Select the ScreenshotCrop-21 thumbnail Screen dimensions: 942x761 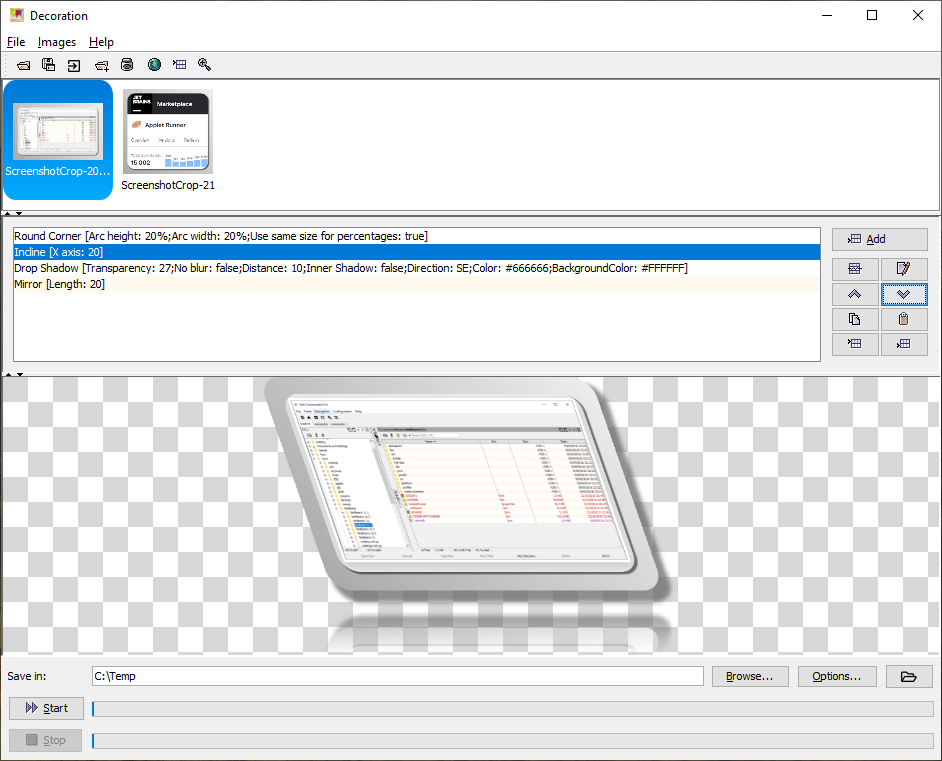(168, 135)
